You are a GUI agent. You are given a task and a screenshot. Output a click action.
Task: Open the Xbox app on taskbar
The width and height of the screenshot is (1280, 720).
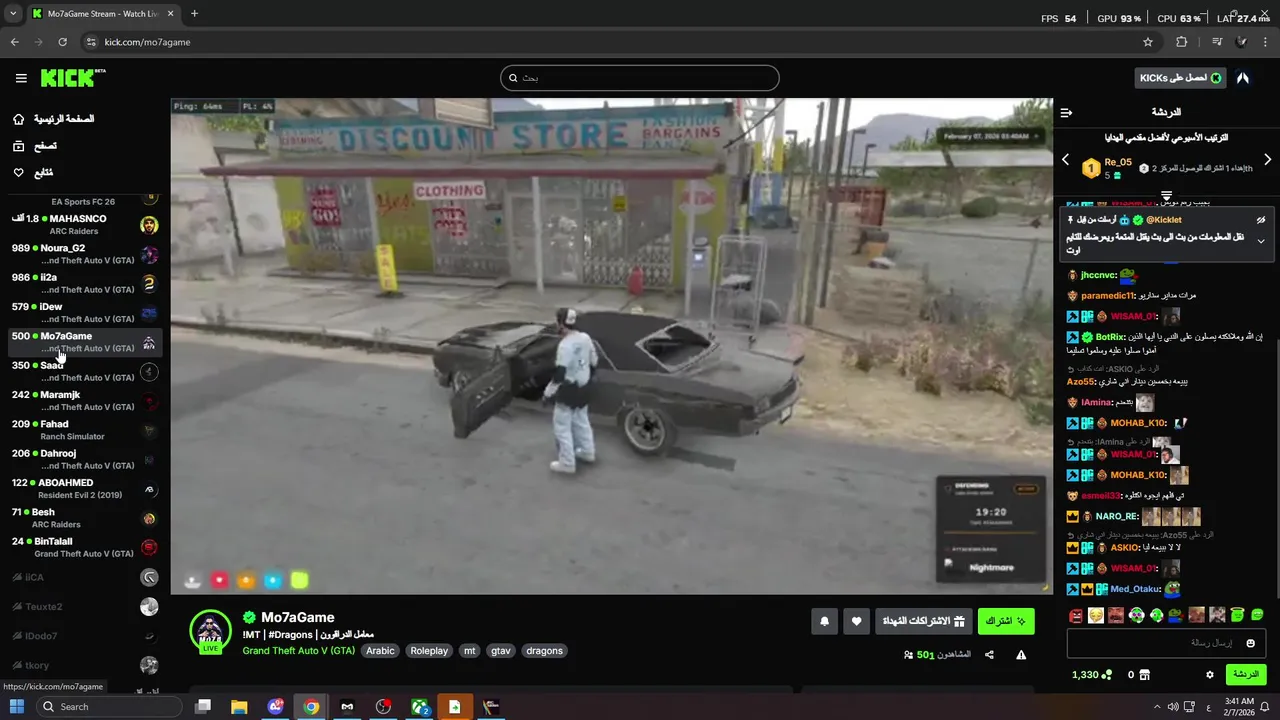(x=420, y=707)
